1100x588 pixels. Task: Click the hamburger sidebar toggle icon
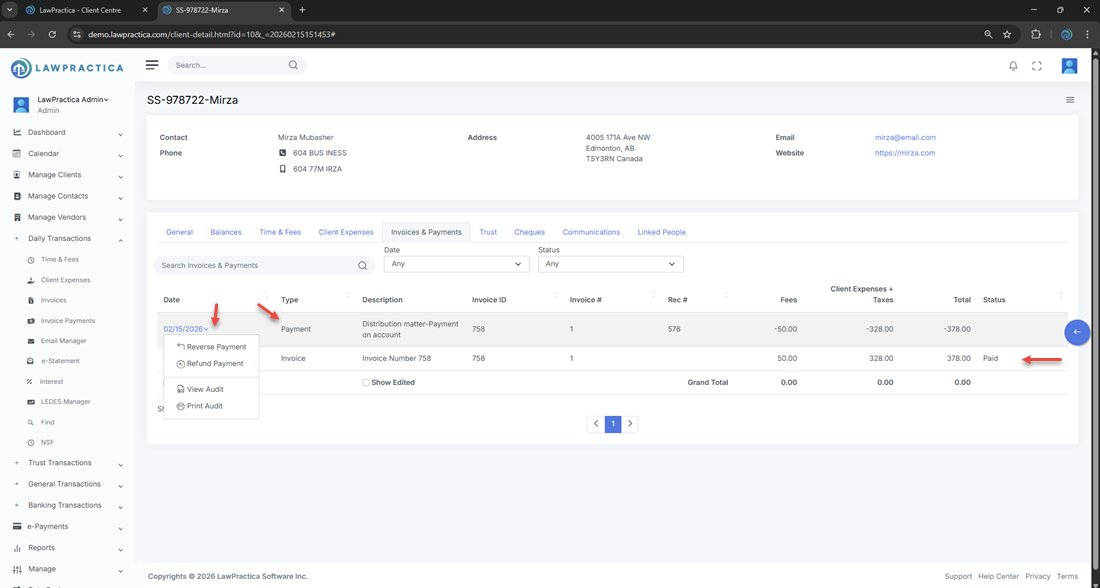(x=152, y=65)
